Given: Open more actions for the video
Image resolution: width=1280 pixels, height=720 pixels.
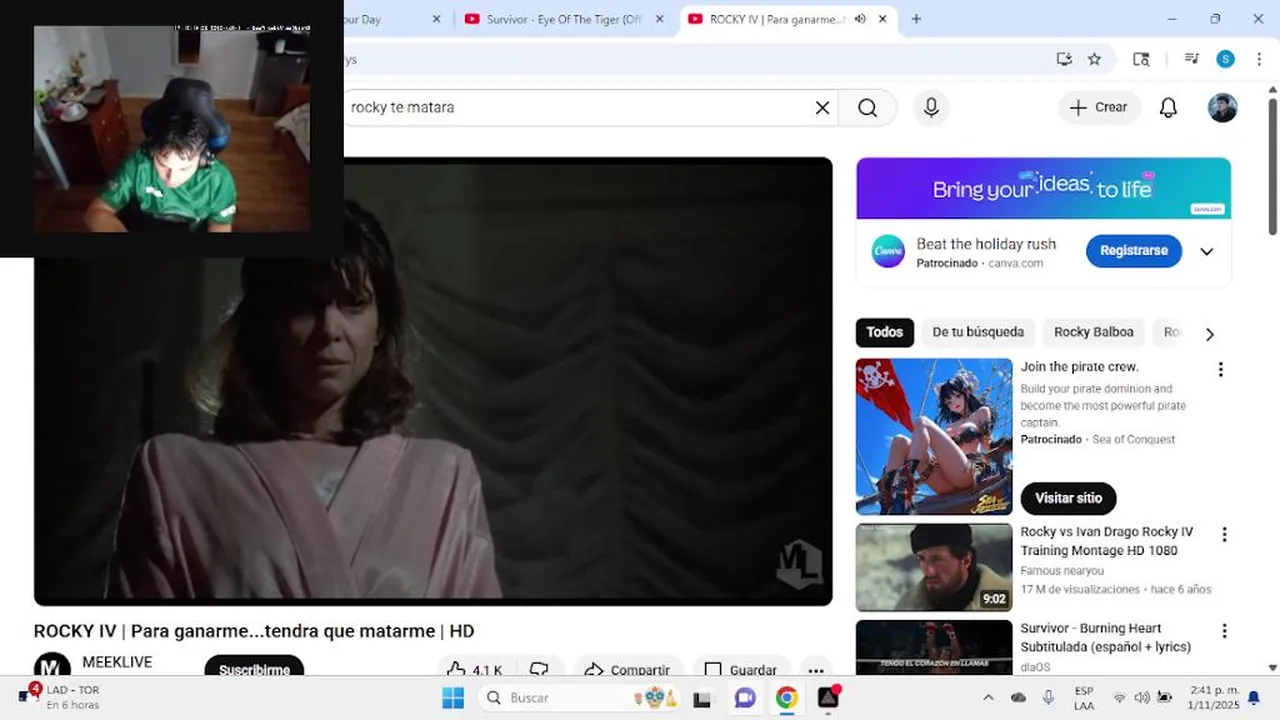Looking at the screenshot, I should point(816,670).
